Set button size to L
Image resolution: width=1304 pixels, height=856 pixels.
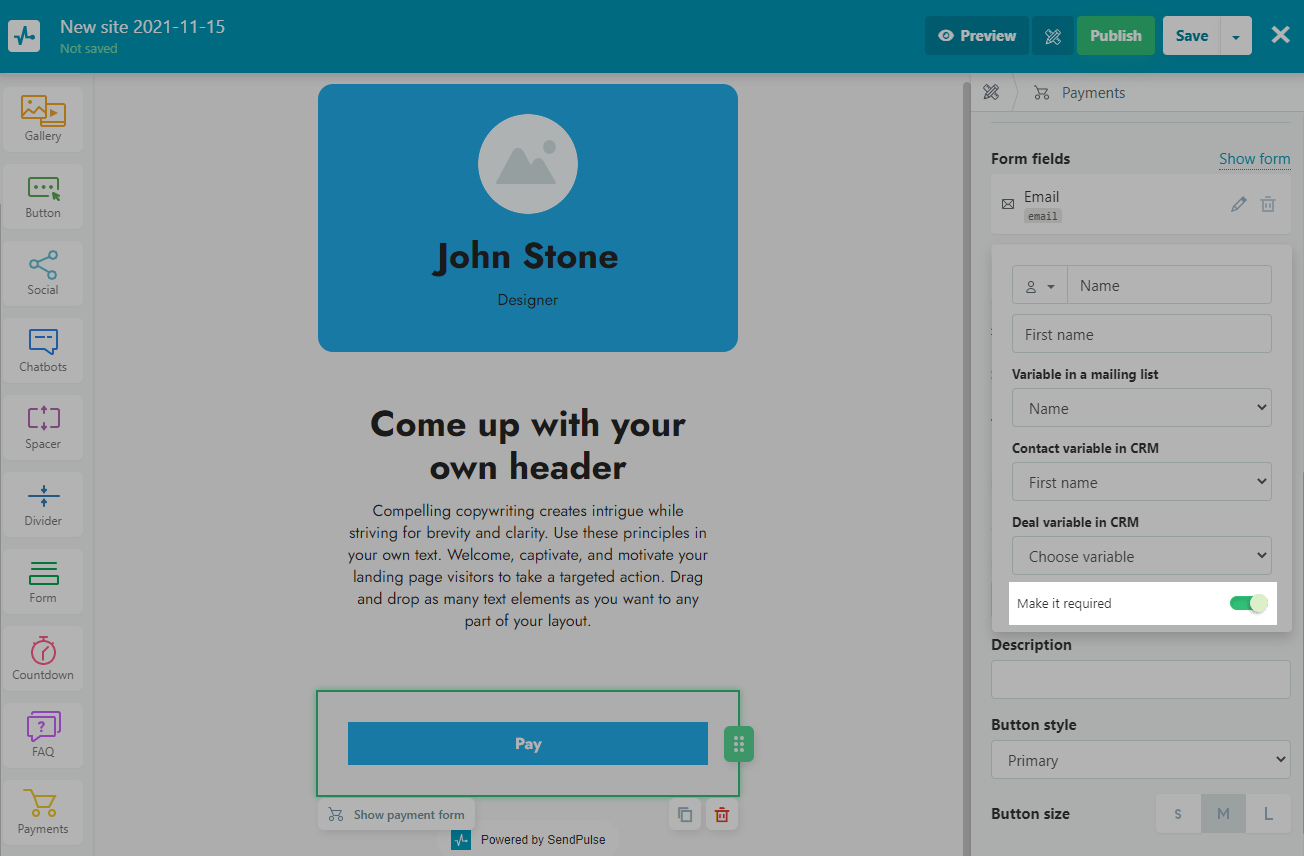click(x=1268, y=814)
